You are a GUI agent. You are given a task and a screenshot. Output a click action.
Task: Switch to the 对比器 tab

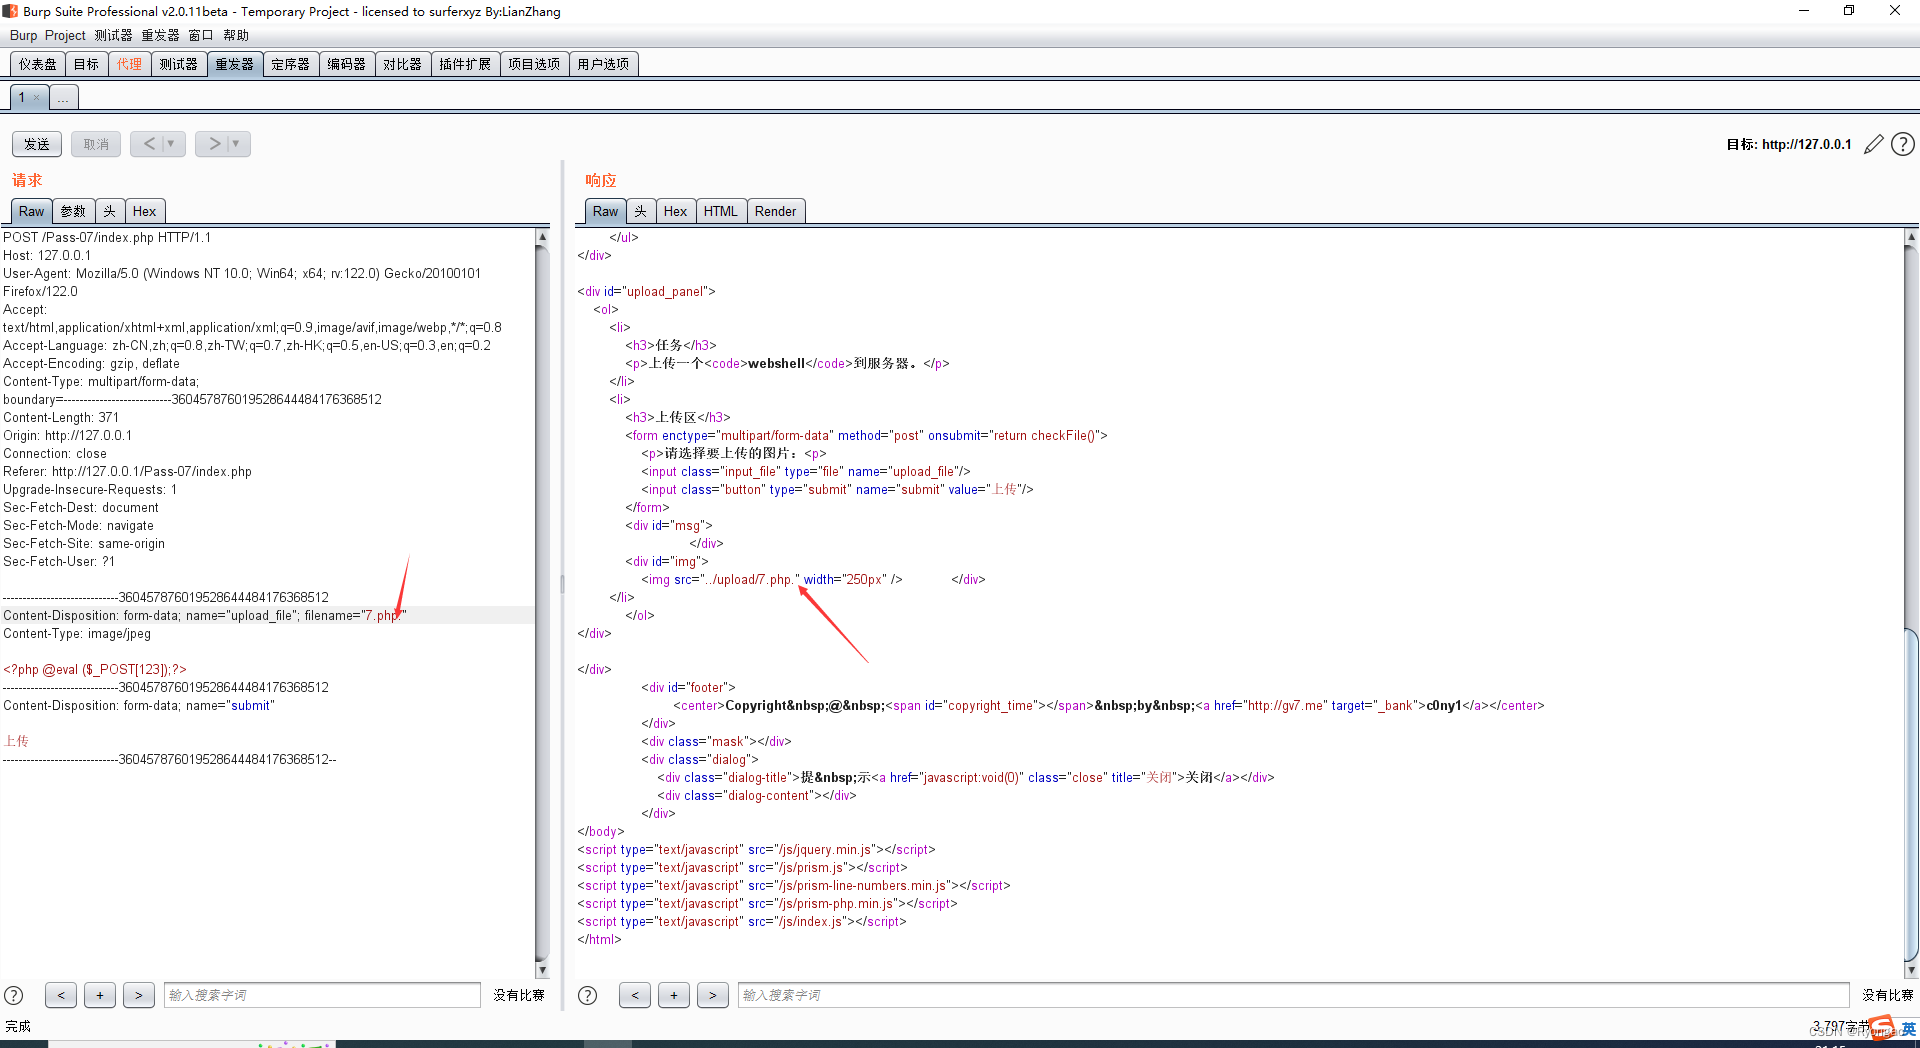click(x=402, y=64)
